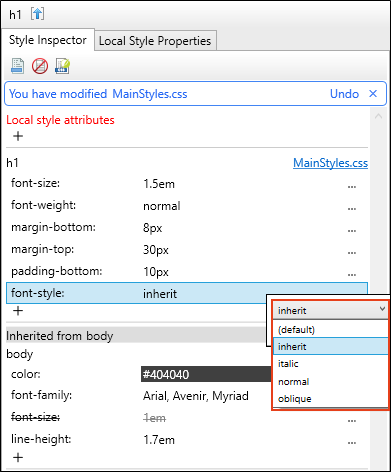Click the scrollbar up arrow

click(x=378, y=117)
